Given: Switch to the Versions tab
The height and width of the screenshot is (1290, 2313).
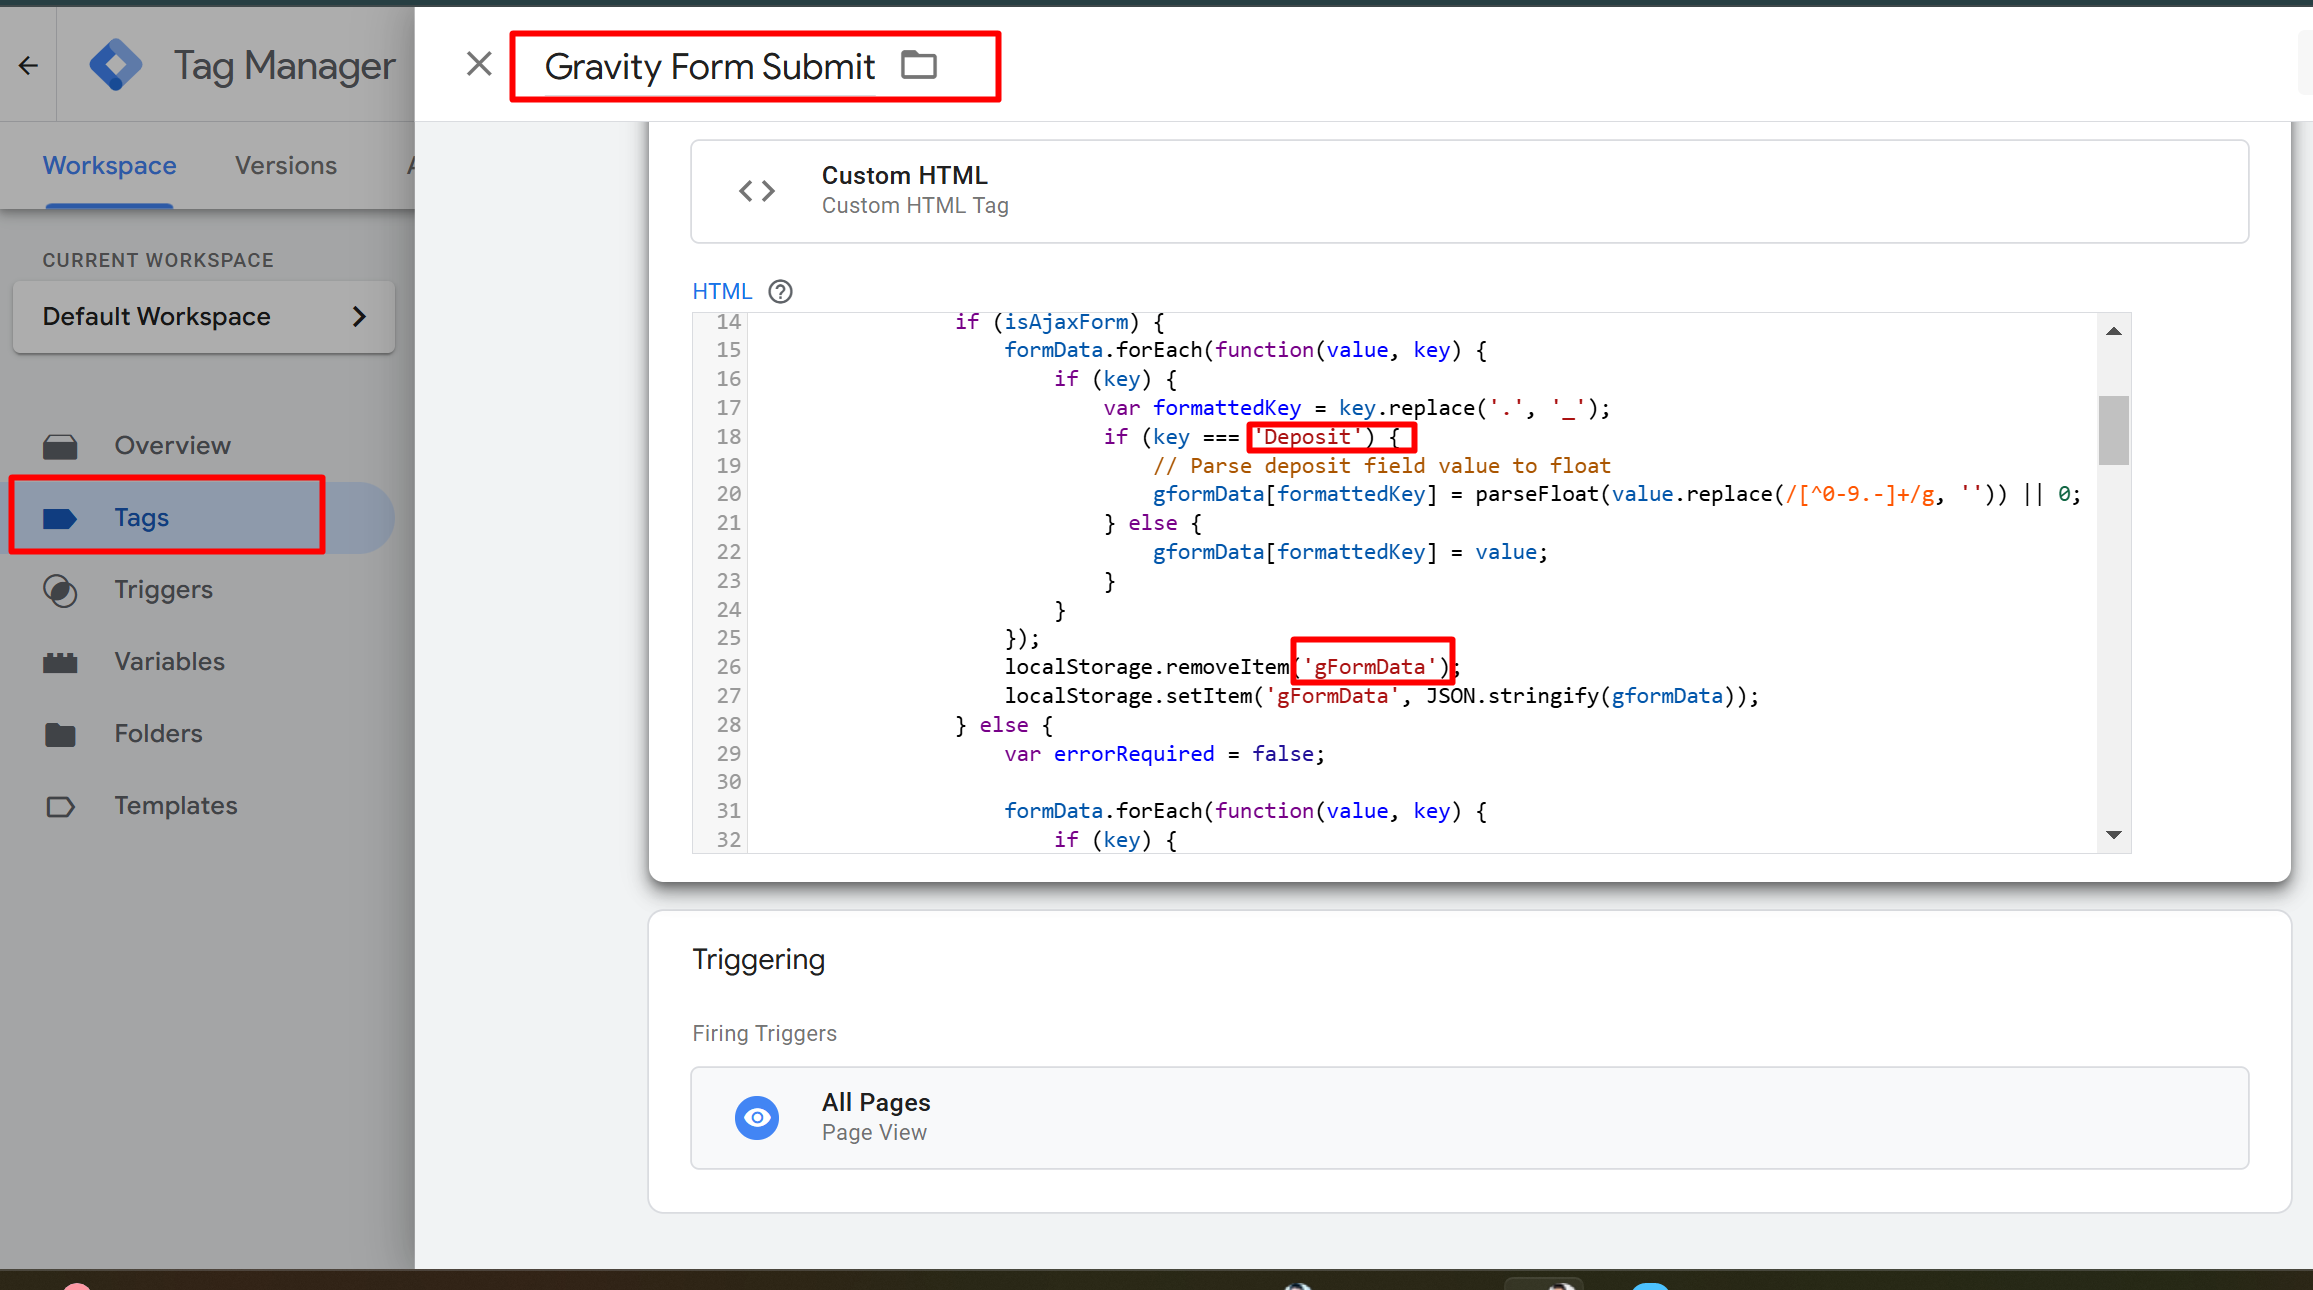Looking at the screenshot, I should point(286,166).
